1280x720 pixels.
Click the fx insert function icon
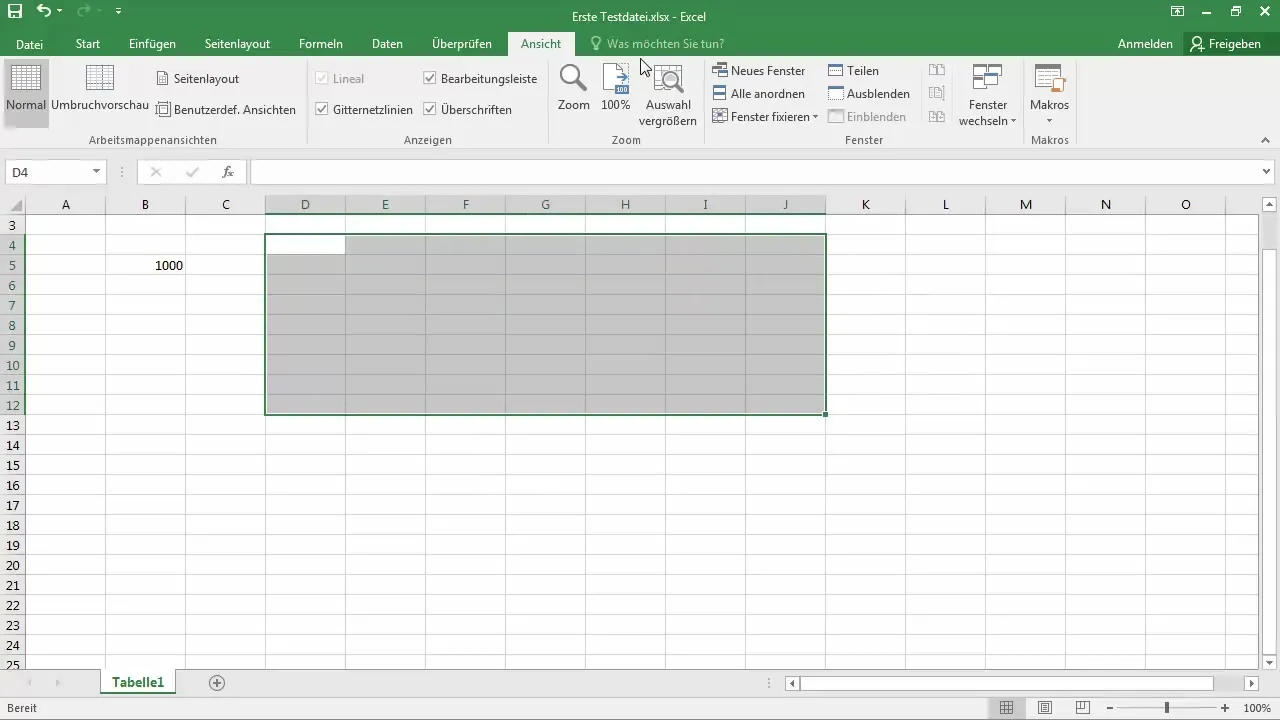[228, 172]
